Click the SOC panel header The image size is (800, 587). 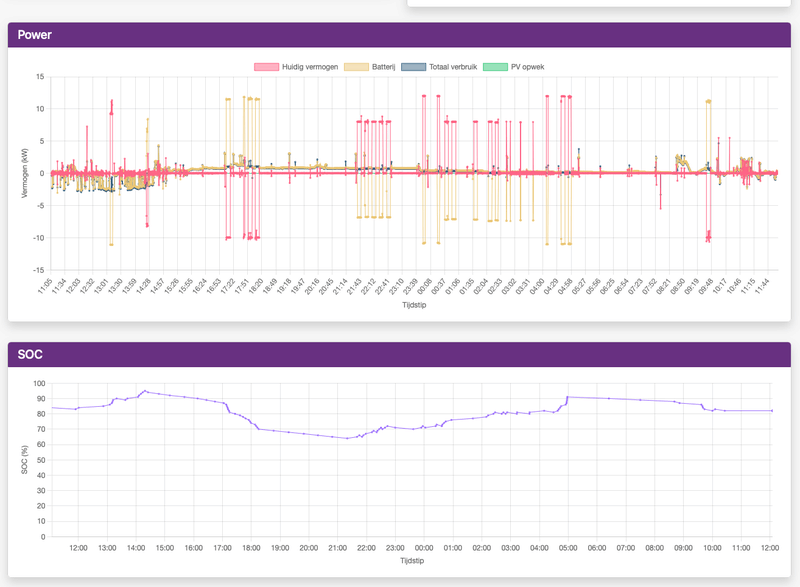point(399,354)
